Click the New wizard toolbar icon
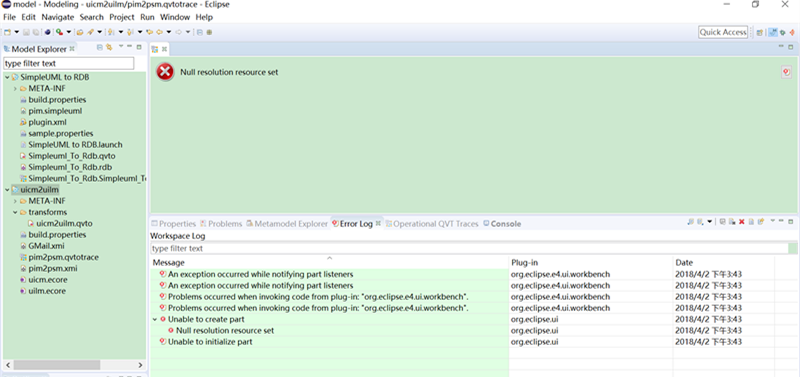 pyautogui.click(x=7, y=32)
